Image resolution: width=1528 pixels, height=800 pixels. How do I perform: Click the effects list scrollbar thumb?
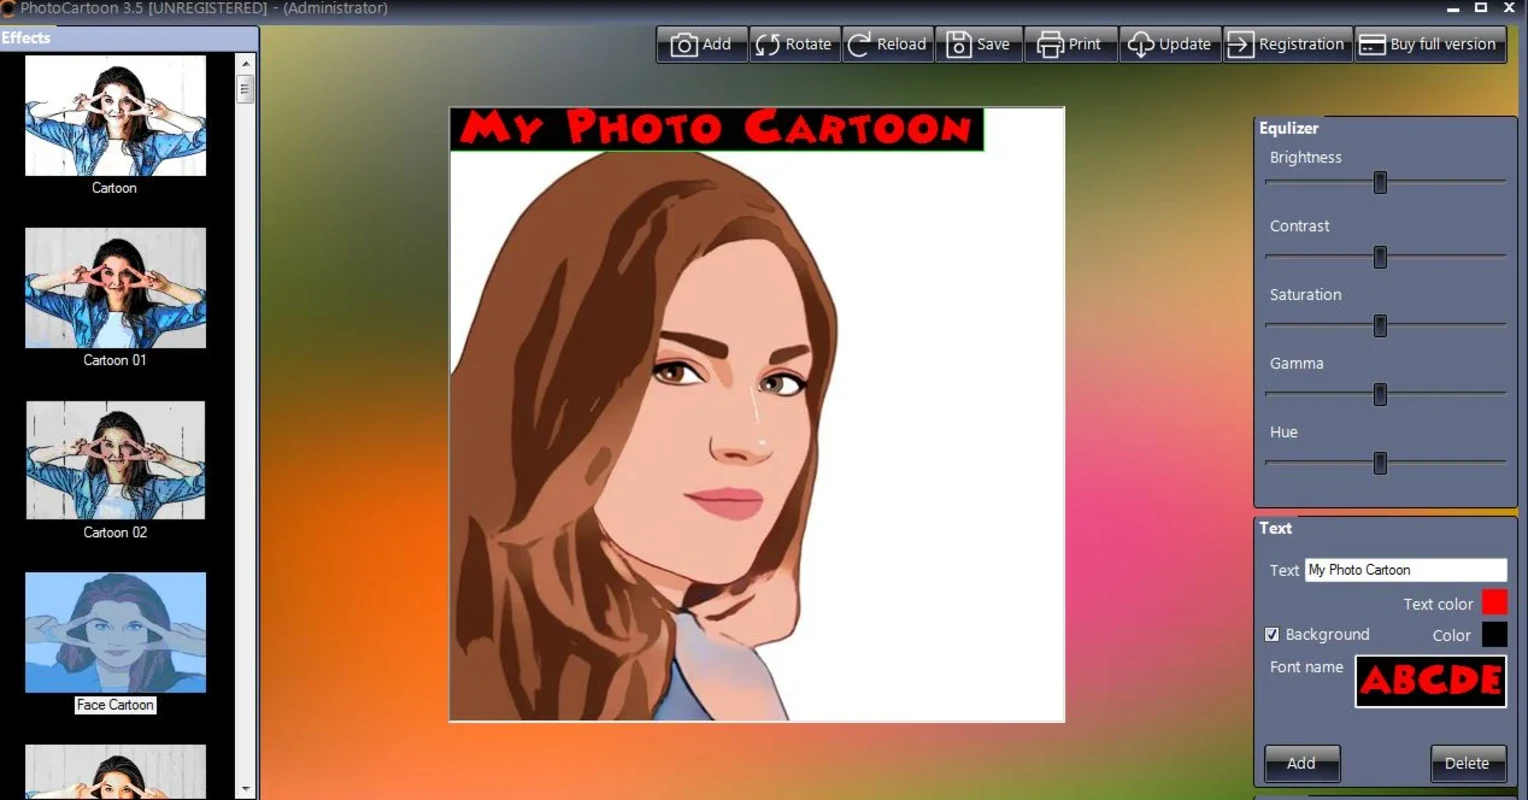tap(246, 89)
